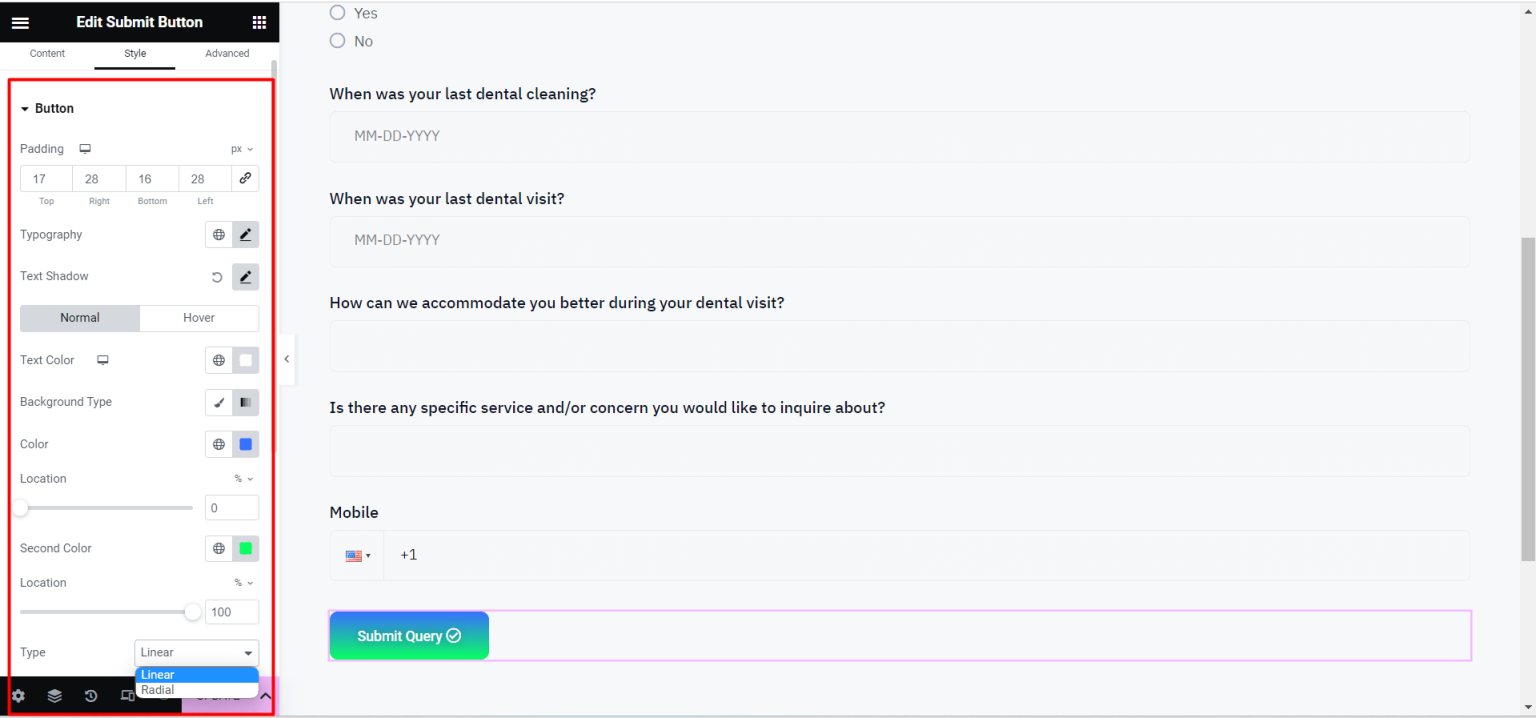Open the Navigator layers icon

tap(55, 696)
